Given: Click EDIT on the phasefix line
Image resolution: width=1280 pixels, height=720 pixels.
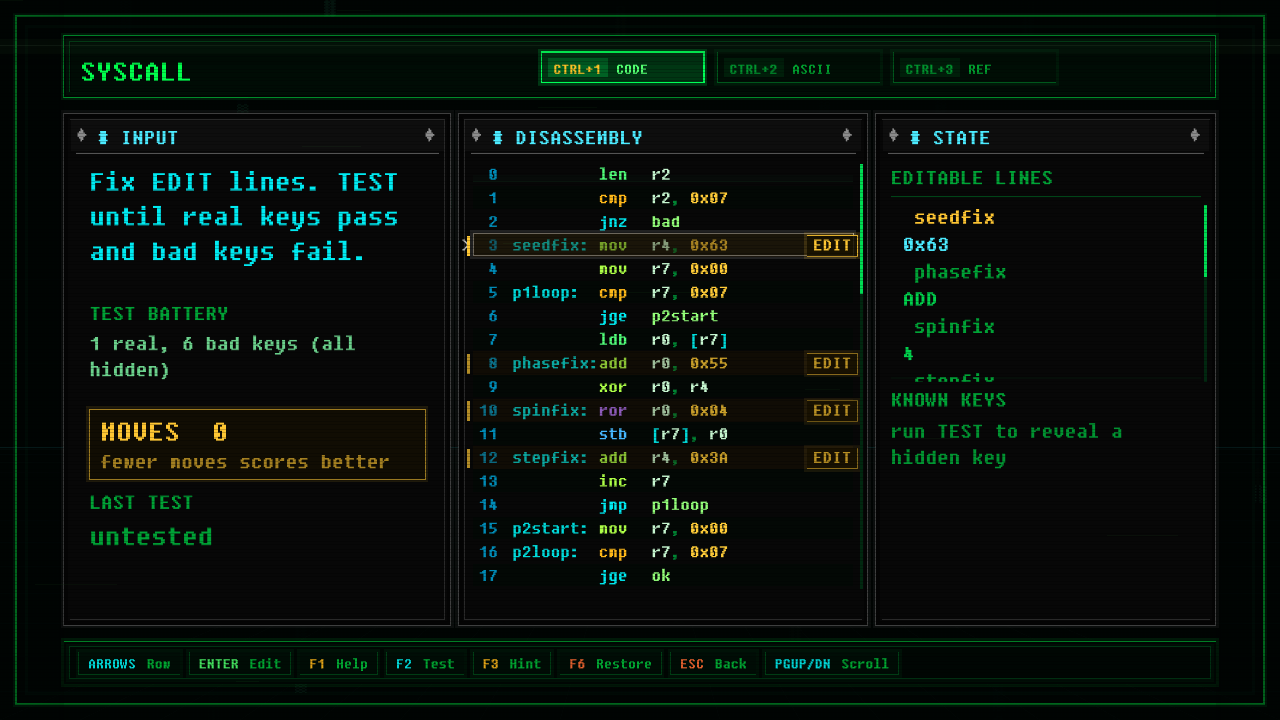Looking at the screenshot, I should pos(831,363).
